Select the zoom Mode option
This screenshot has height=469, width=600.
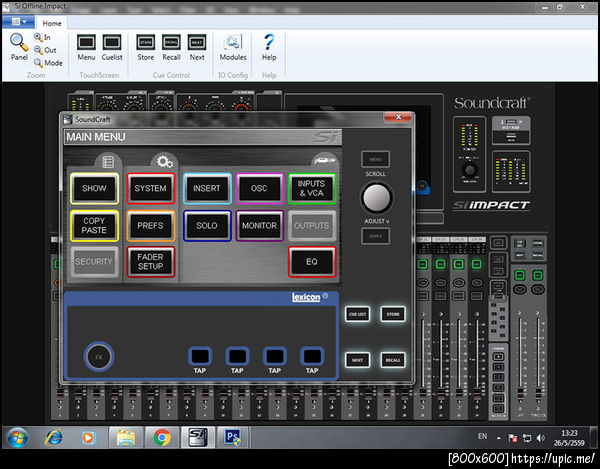[48, 63]
